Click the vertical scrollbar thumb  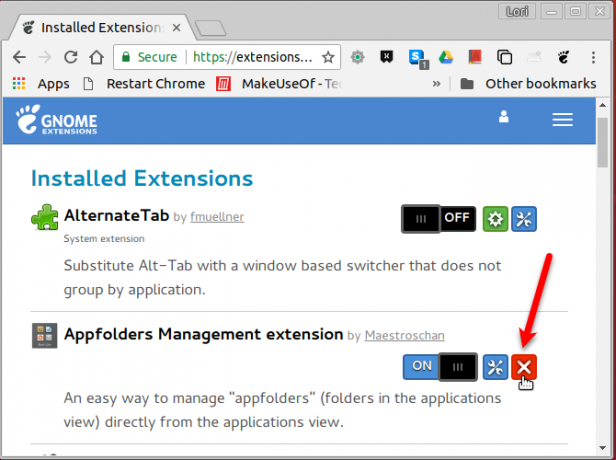tap(602, 142)
